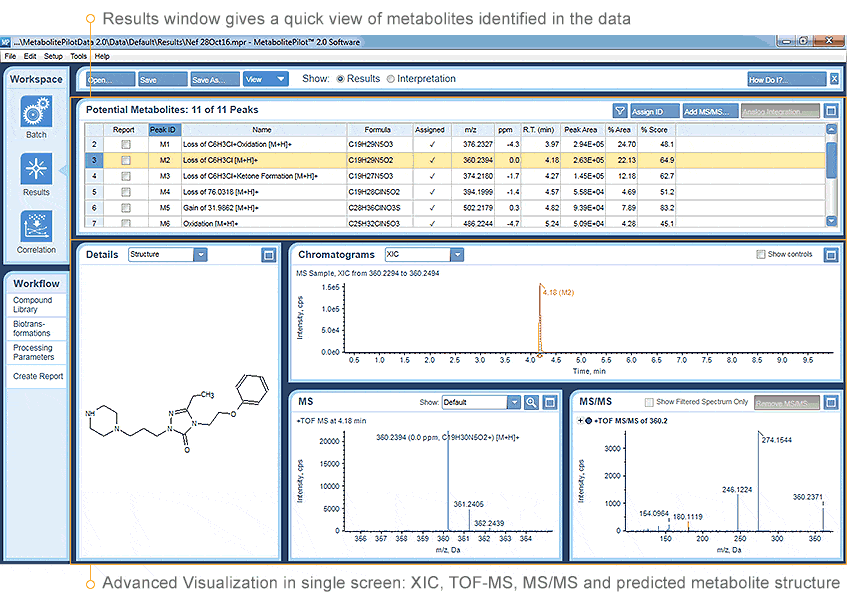
Task: Maximize the Potential Metabolites panel
Action: click(830, 111)
